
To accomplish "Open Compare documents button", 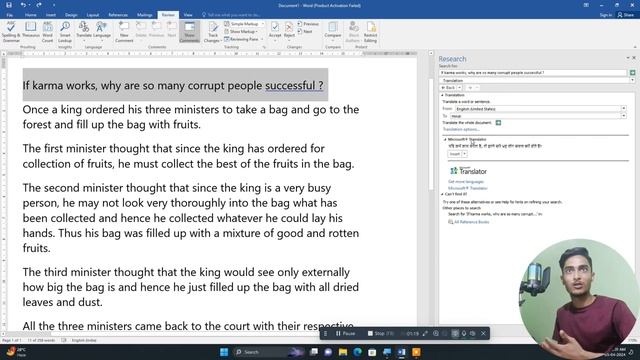I will pyautogui.click(x=333, y=32).
